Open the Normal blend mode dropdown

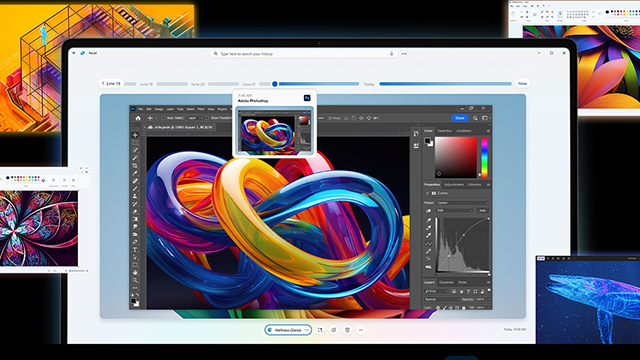pyautogui.click(x=442, y=299)
